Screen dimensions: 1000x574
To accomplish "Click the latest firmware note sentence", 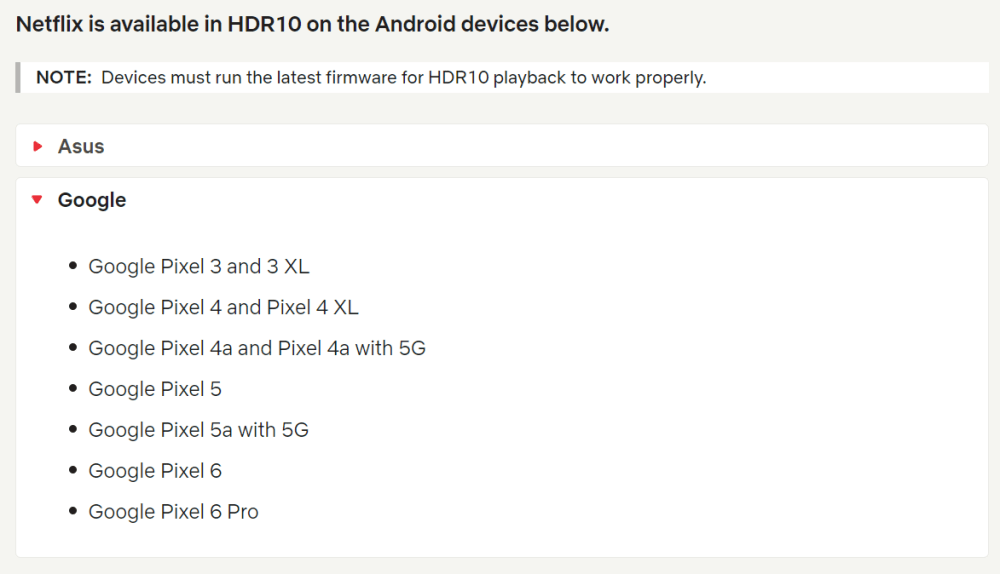I will point(404,78).
